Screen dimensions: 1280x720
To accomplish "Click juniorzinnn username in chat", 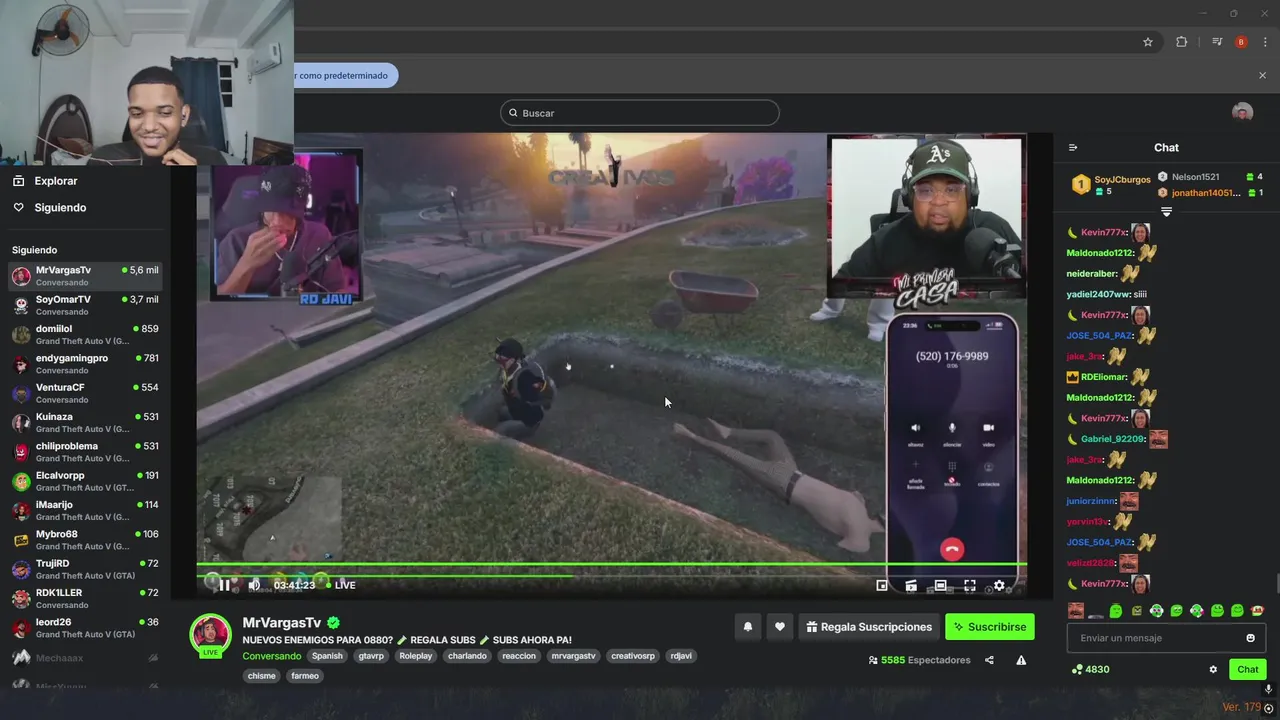I will [x=1091, y=501].
